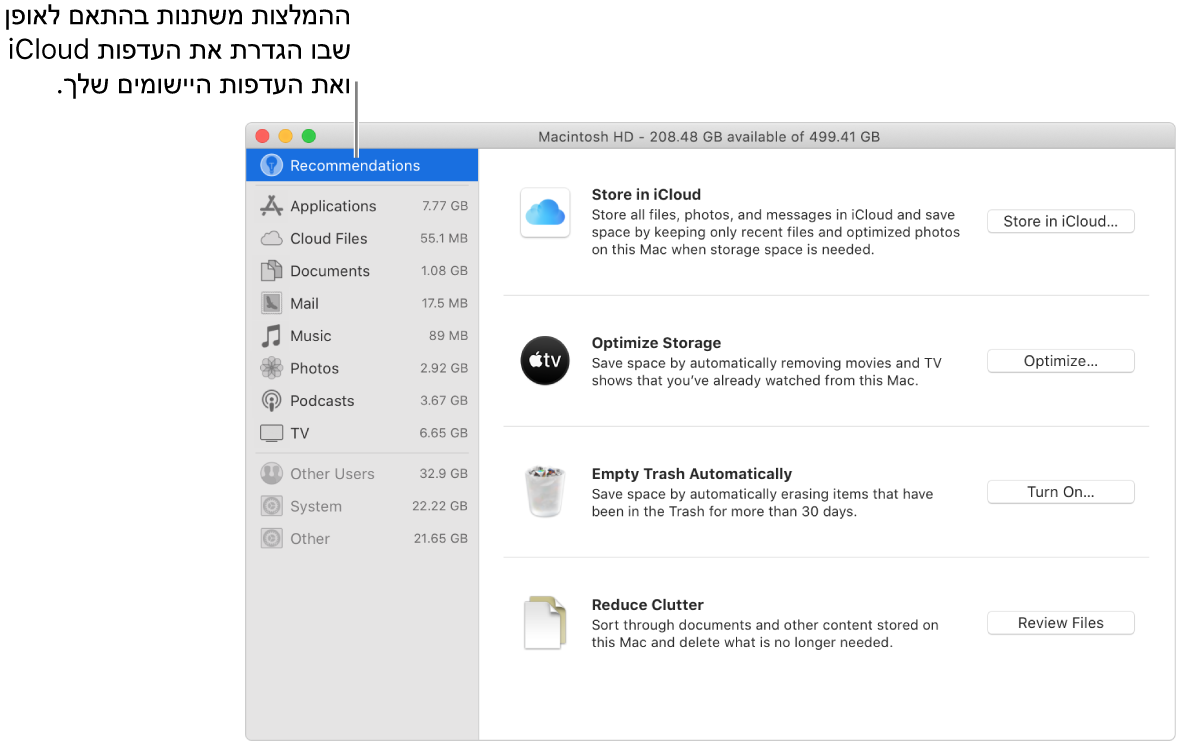
Task: Click the 89 MB Music size
Action: pos(448,336)
